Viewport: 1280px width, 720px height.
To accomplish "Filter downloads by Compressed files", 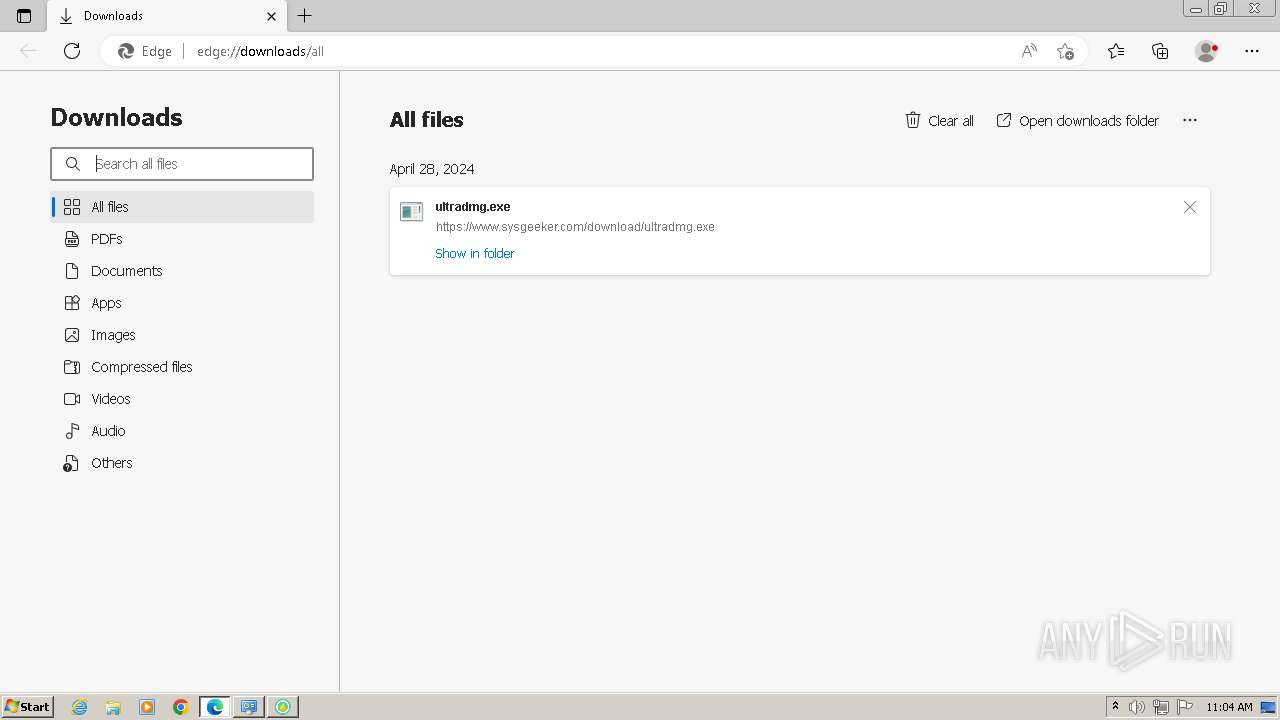I will tap(182, 367).
